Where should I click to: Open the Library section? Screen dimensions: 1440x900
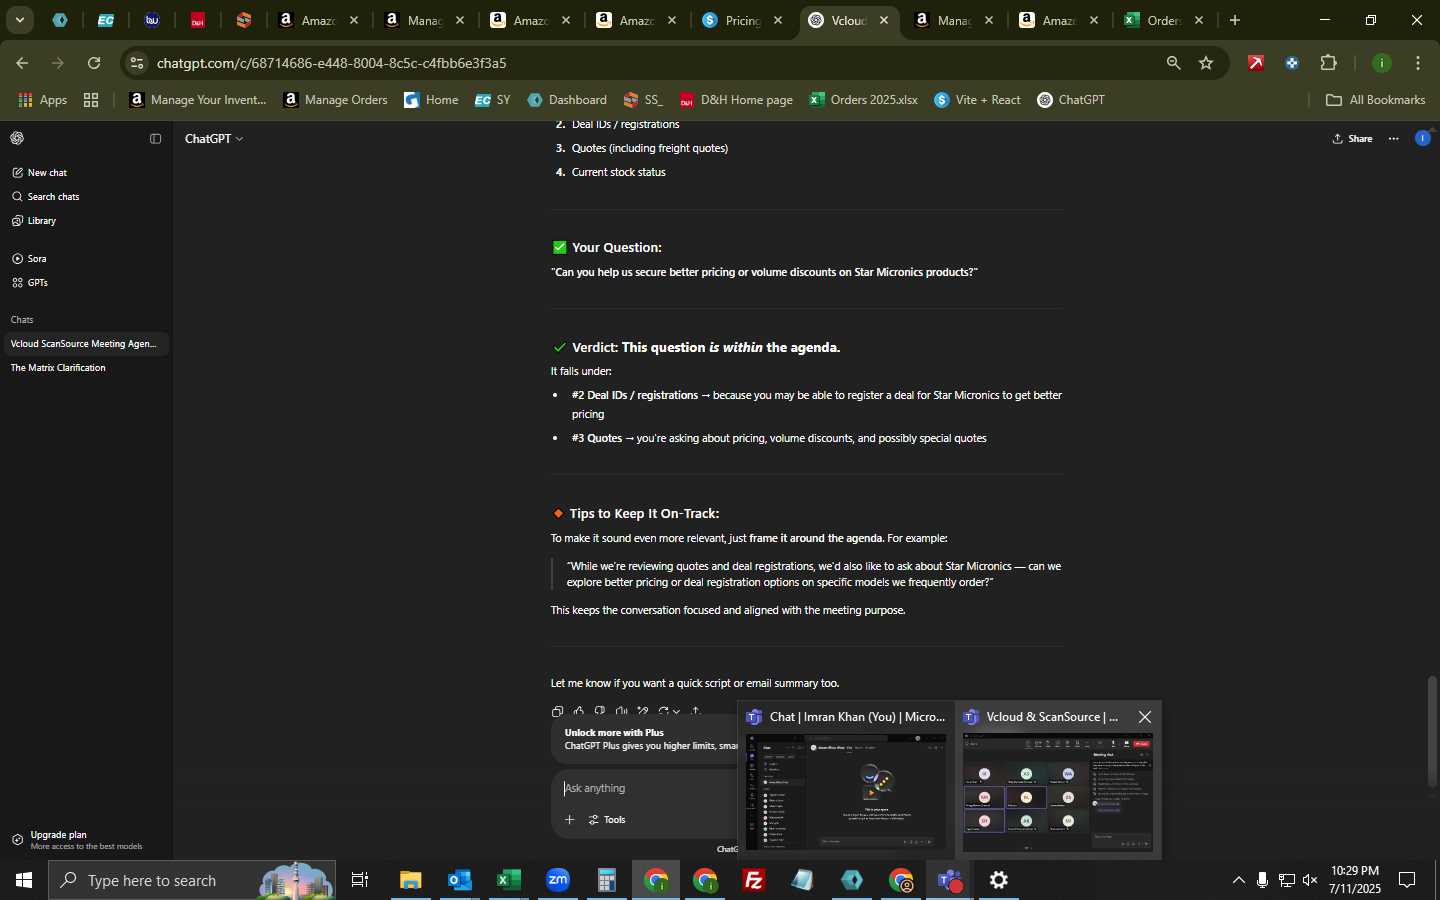click(x=34, y=221)
